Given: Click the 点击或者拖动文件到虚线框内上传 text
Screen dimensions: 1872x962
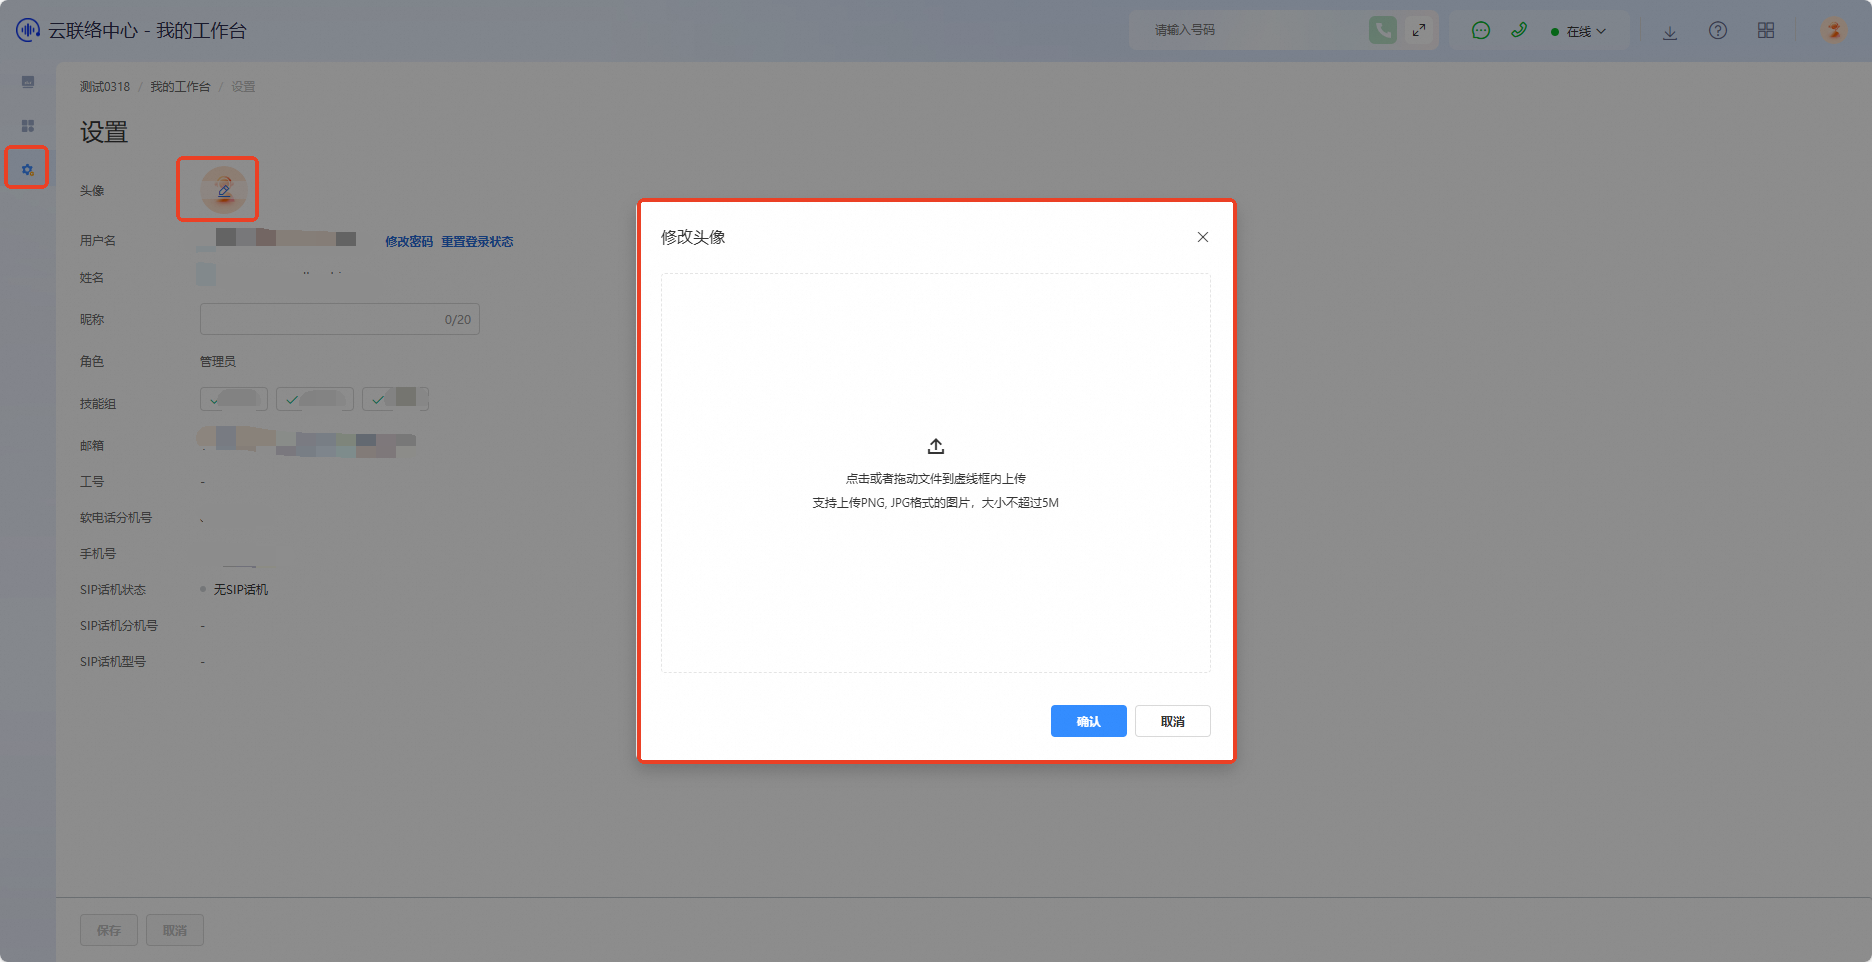Looking at the screenshot, I should point(936,479).
